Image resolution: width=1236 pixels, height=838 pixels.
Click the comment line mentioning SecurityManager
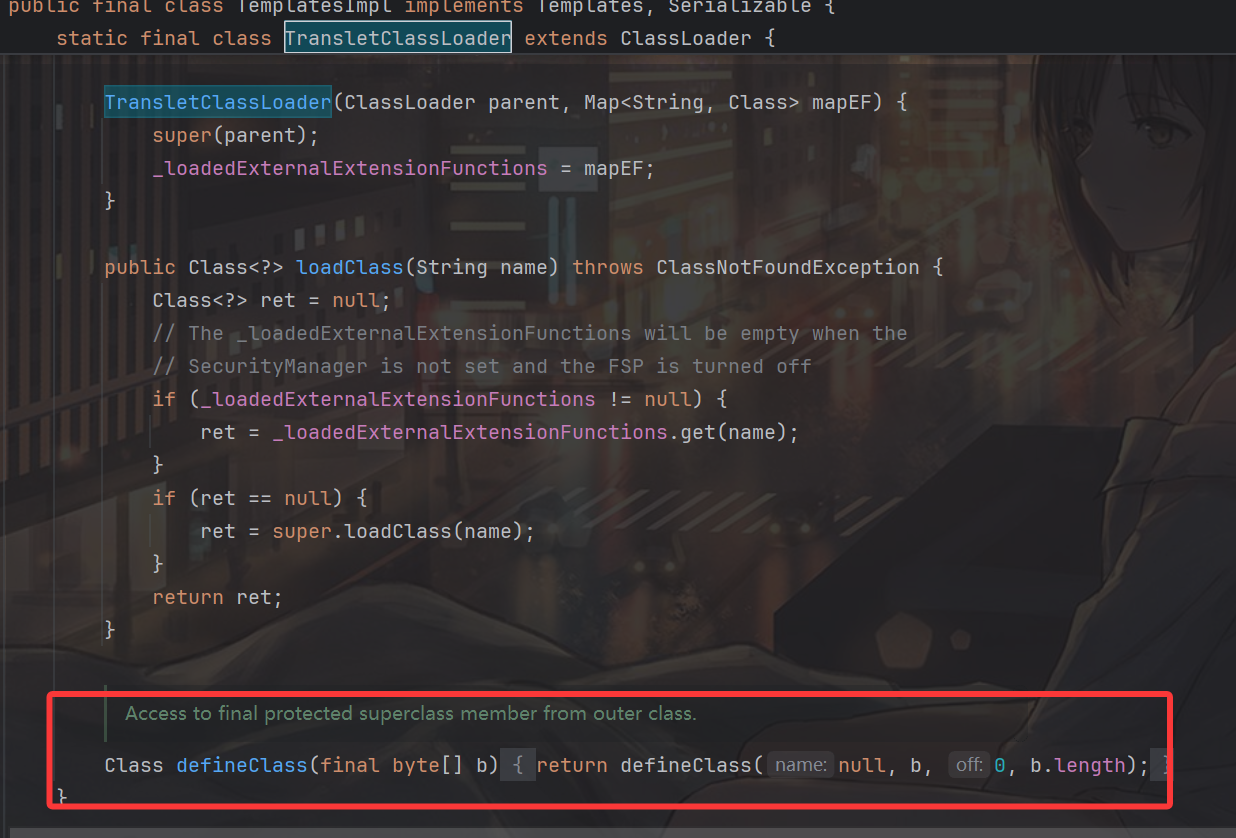click(480, 367)
